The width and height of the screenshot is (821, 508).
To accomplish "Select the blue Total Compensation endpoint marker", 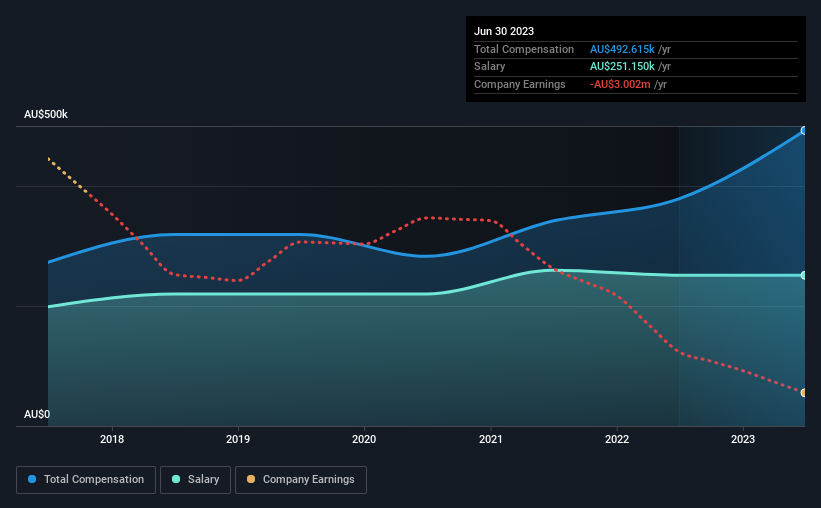I will (x=804, y=130).
